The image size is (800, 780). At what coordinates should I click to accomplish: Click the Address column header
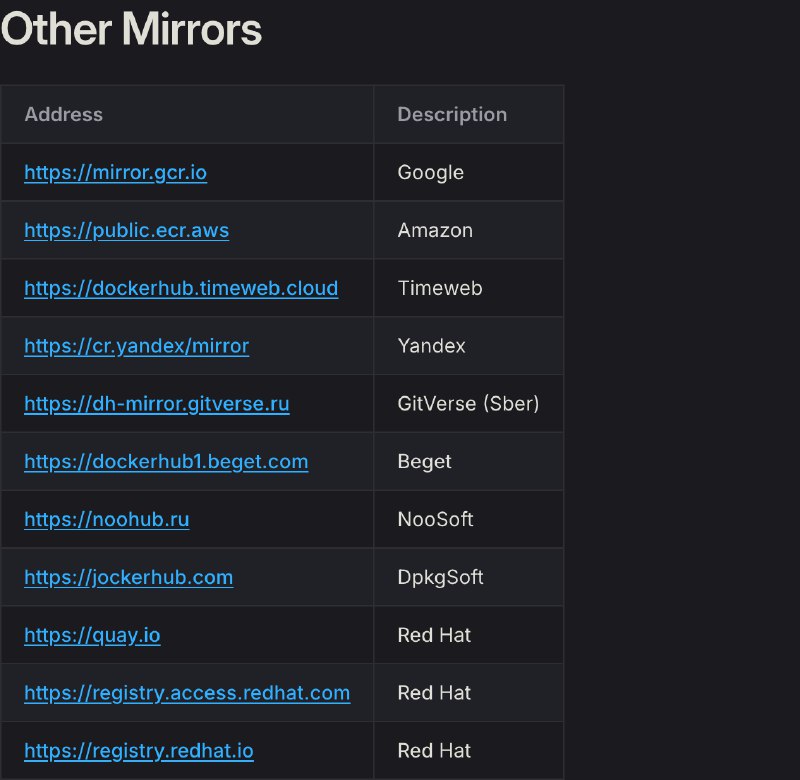[63, 114]
